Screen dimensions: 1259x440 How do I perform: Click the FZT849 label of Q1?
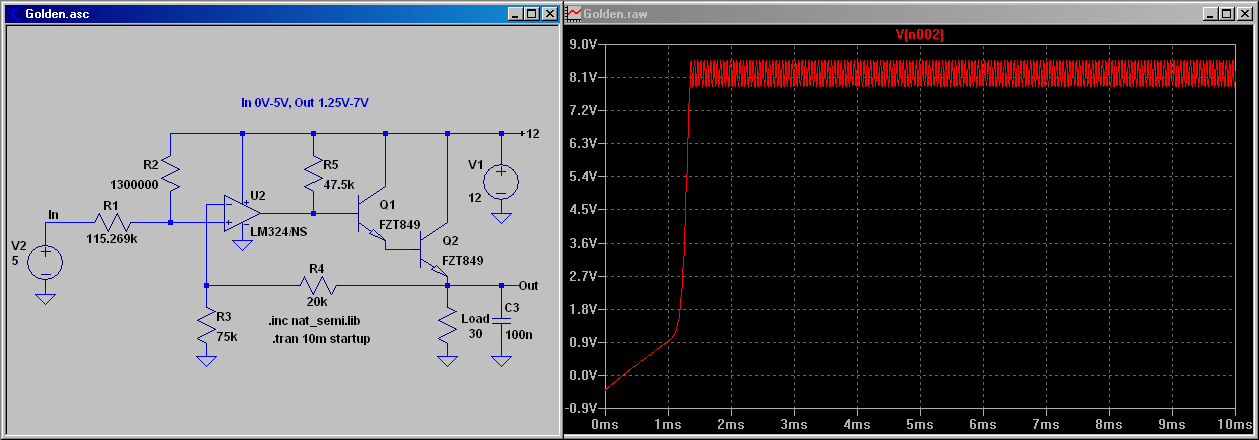[x=400, y=224]
